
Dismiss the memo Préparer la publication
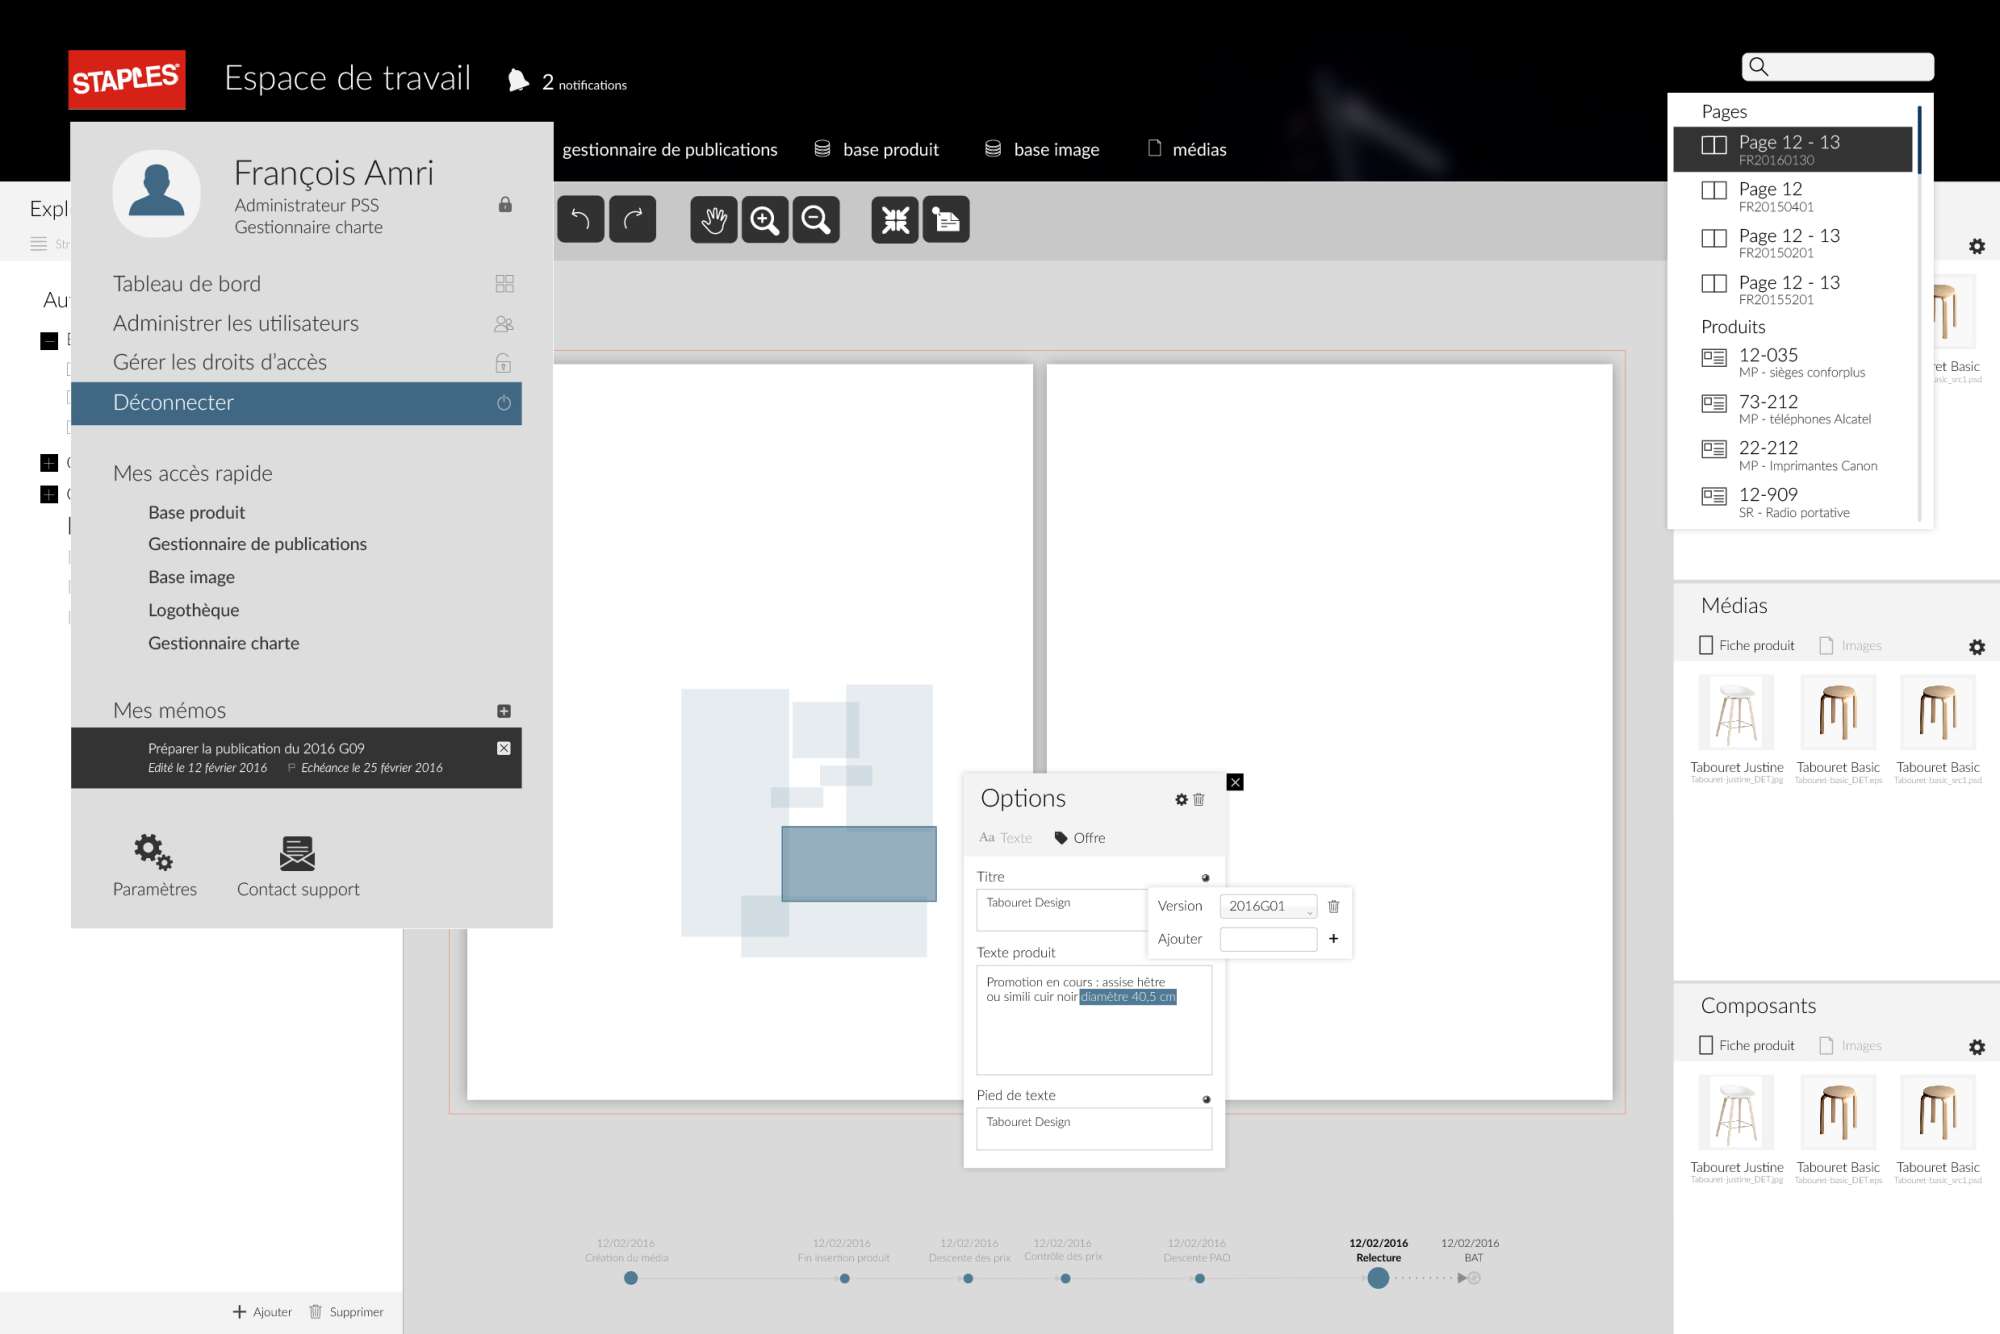tap(503, 748)
